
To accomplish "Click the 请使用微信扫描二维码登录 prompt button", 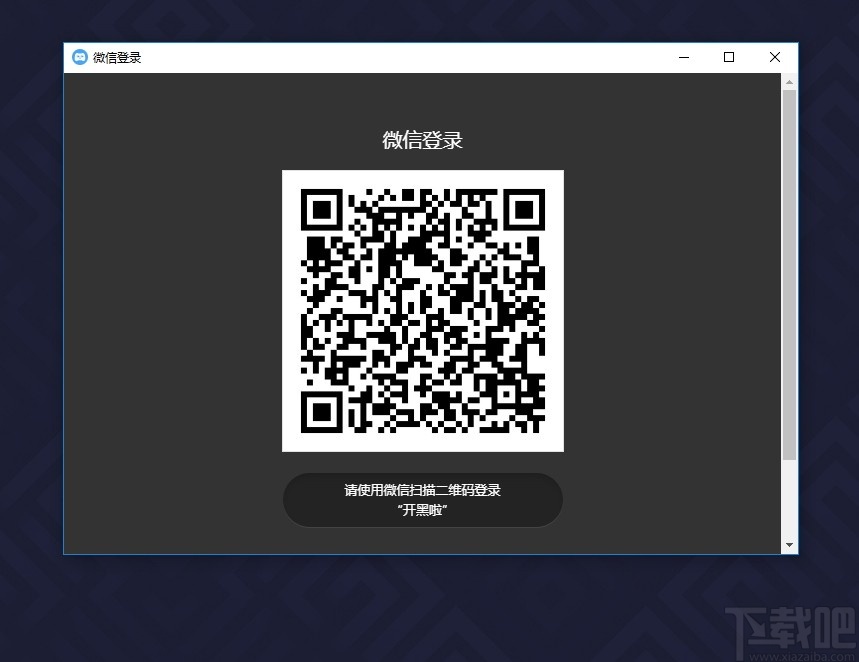I will (x=422, y=490).
